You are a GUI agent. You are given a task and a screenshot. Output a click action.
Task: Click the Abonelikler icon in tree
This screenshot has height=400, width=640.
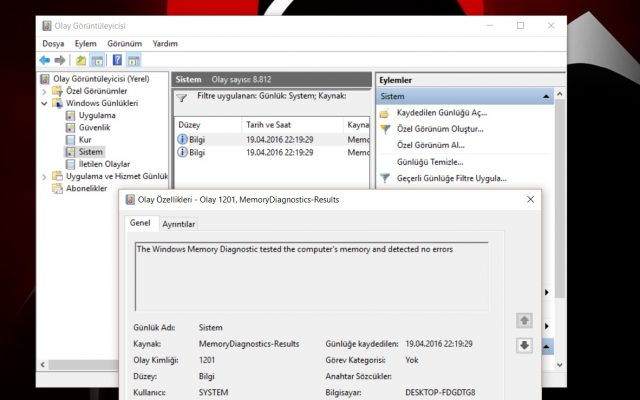57,188
